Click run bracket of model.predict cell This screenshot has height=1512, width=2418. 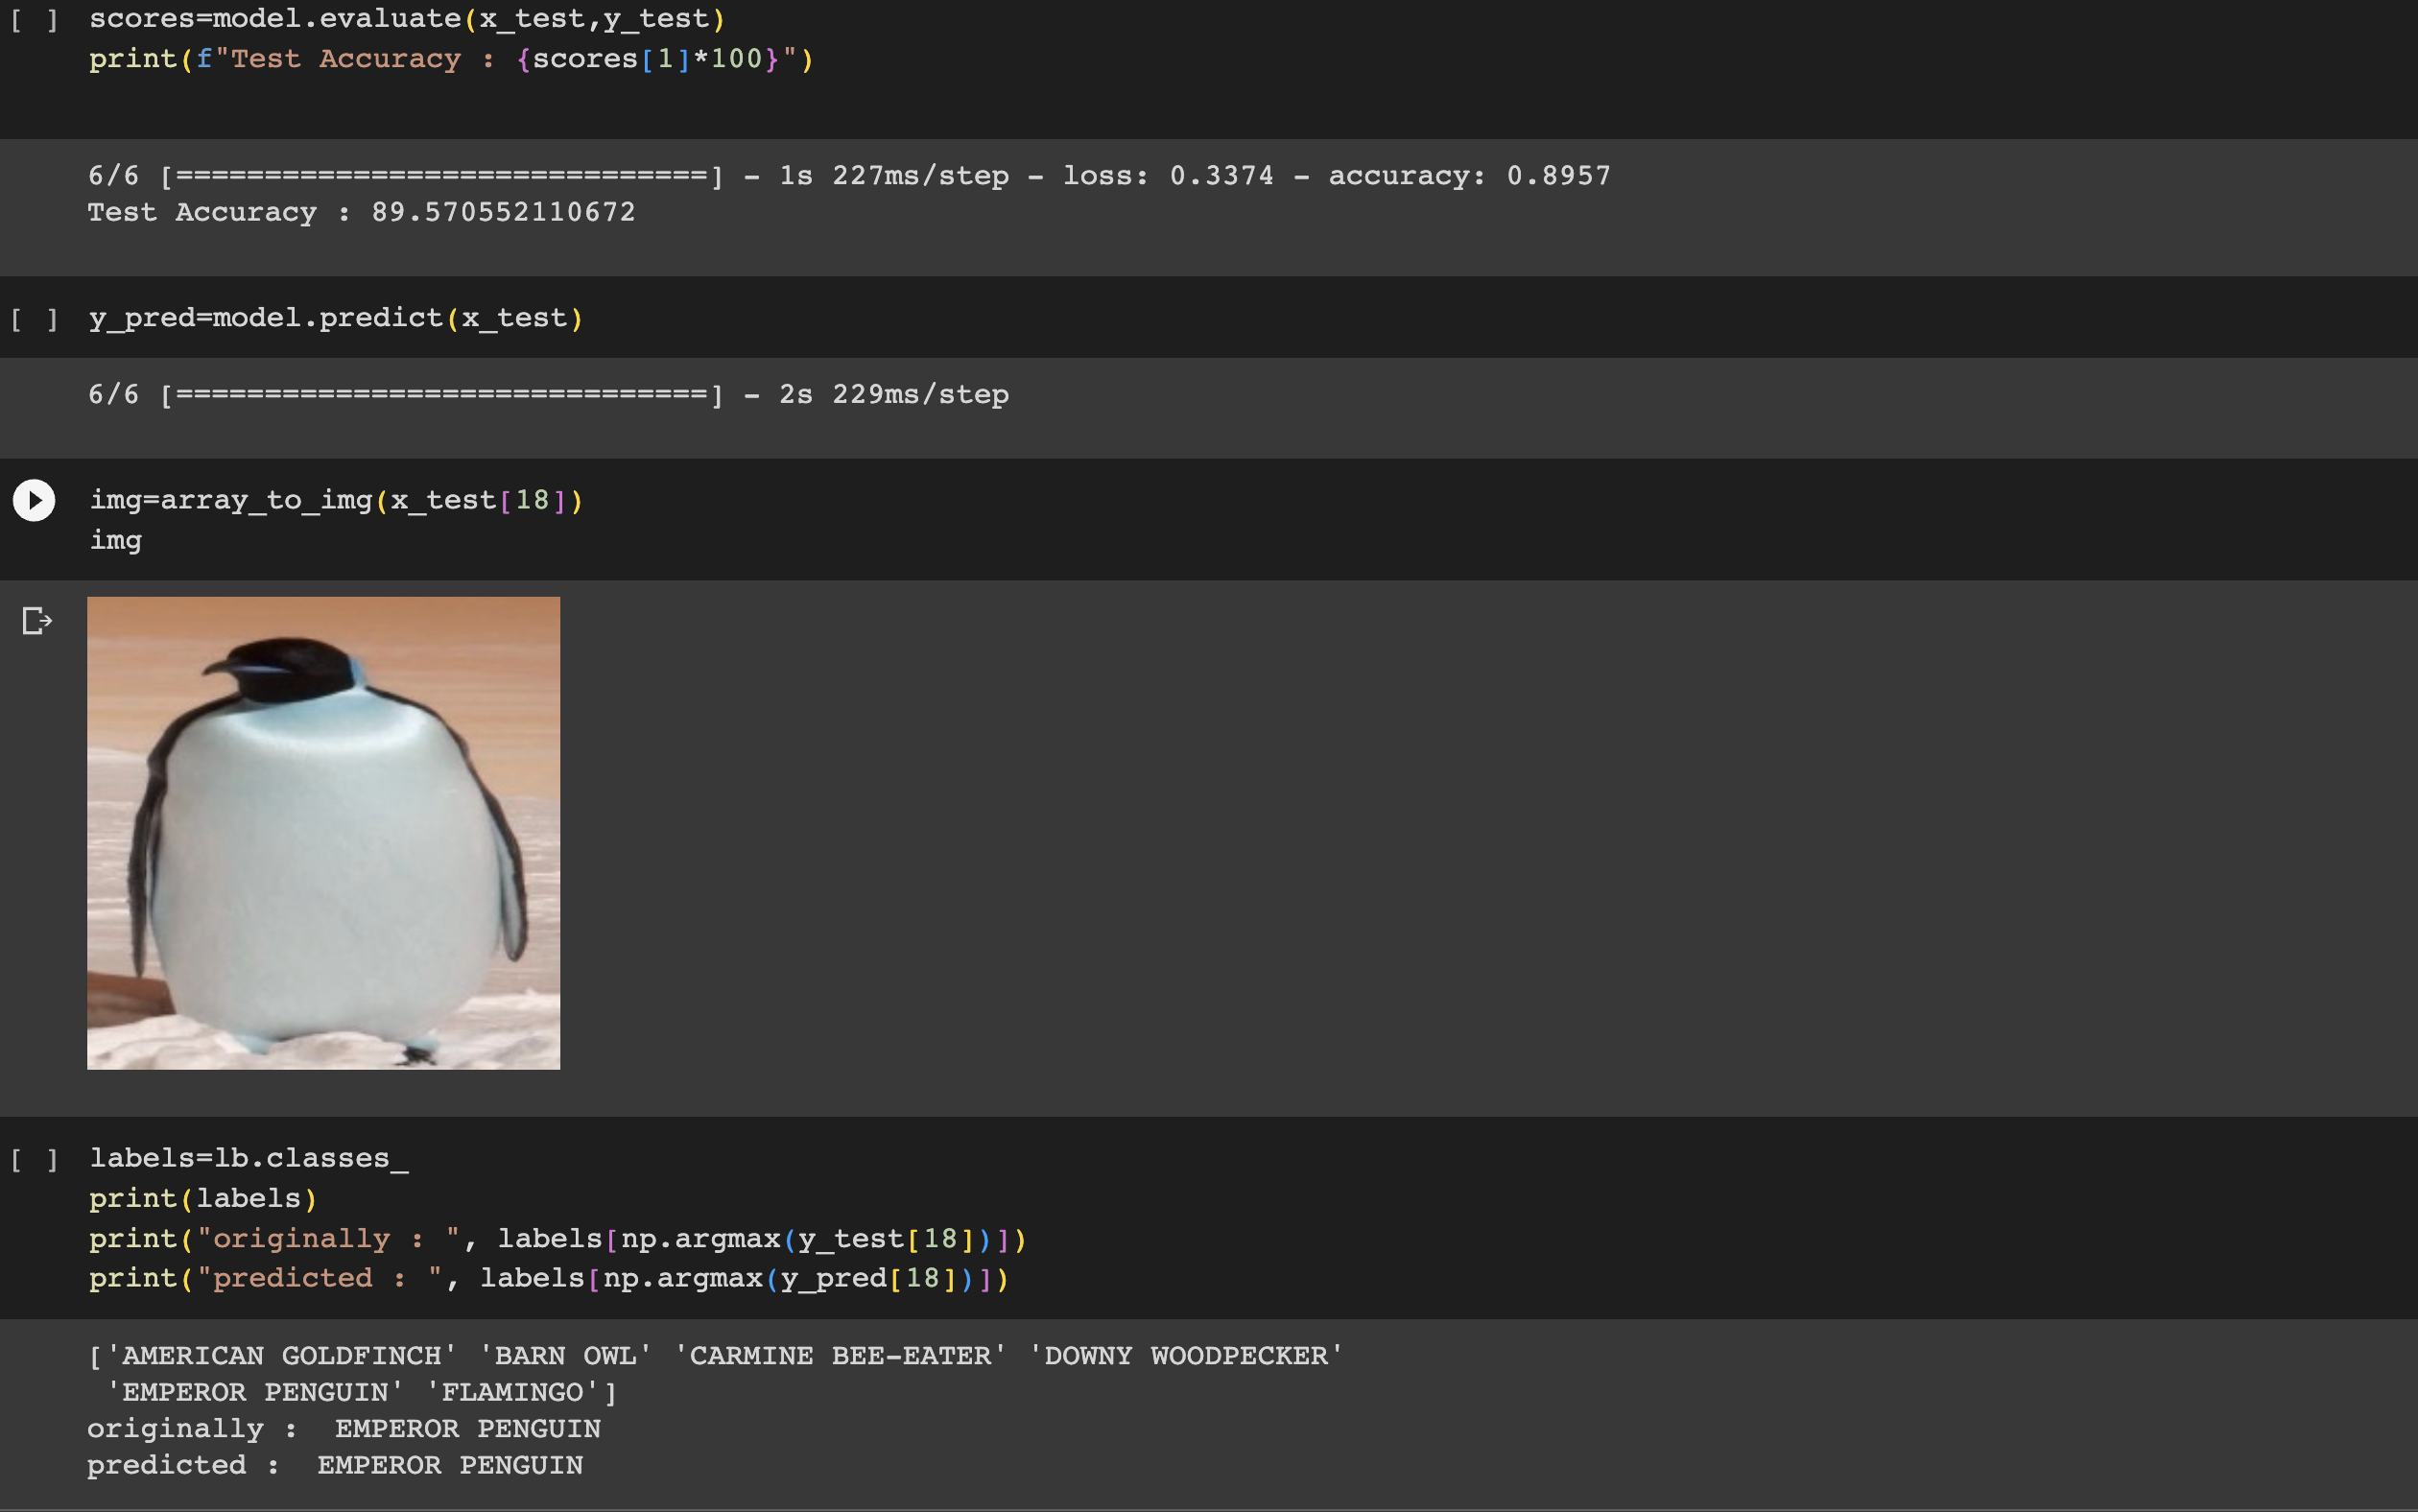point(34,319)
